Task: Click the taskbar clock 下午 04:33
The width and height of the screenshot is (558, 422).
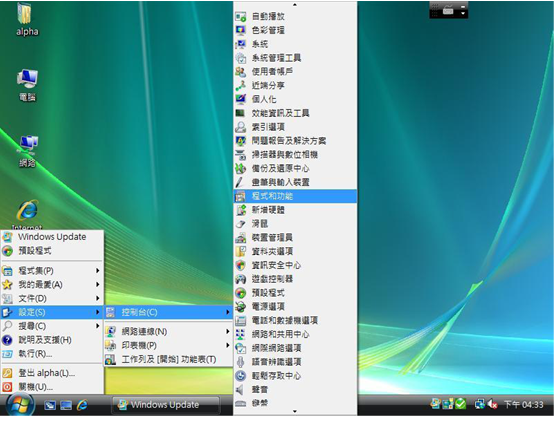Action: pyautogui.click(x=523, y=405)
